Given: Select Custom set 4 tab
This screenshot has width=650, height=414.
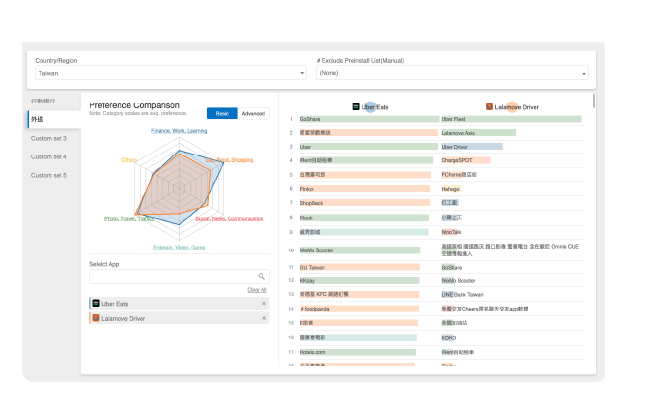Looking at the screenshot, I should point(49,157).
